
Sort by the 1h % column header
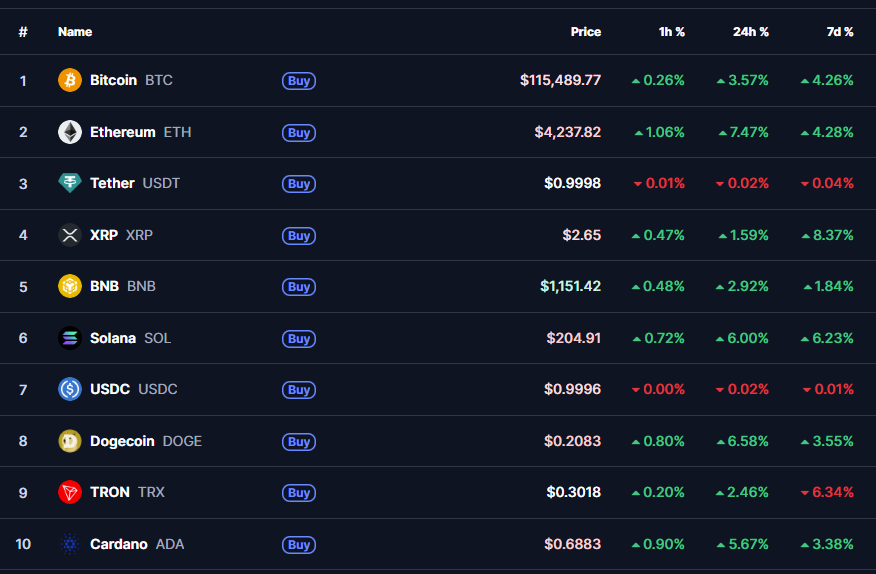pyautogui.click(x=672, y=32)
